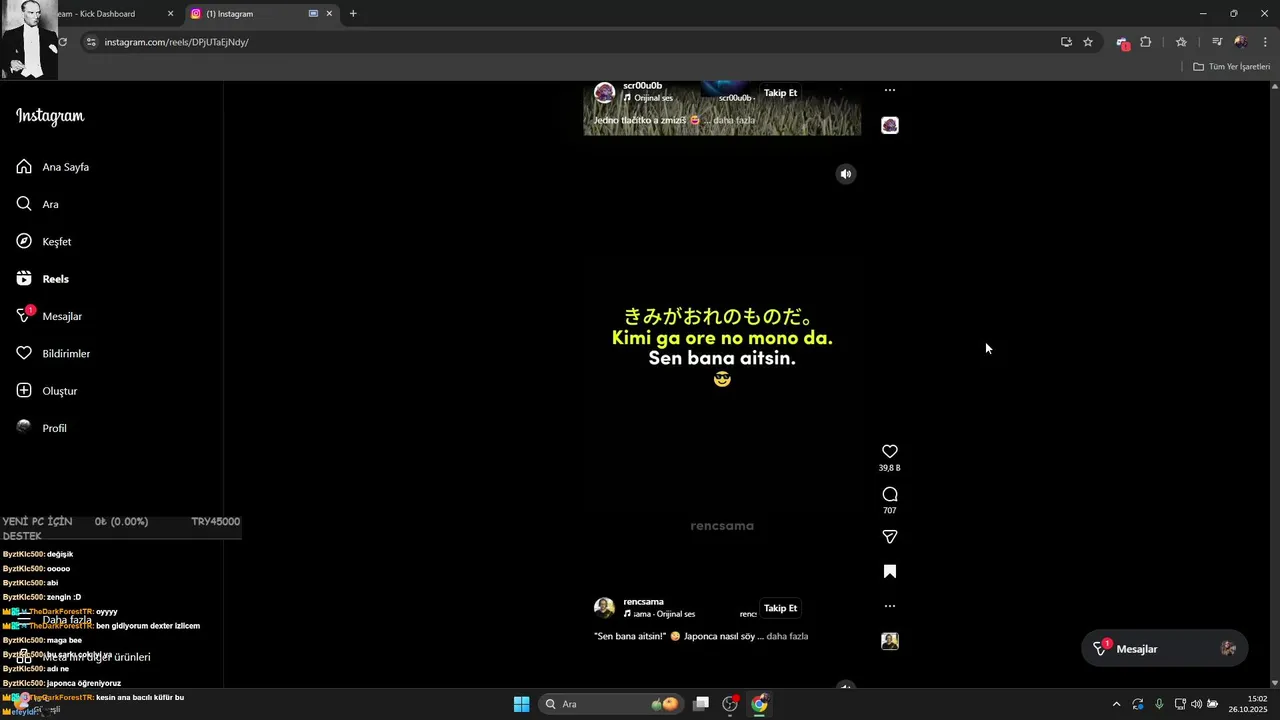
Task: Like the rencsama reel with heart icon
Action: pos(890,451)
